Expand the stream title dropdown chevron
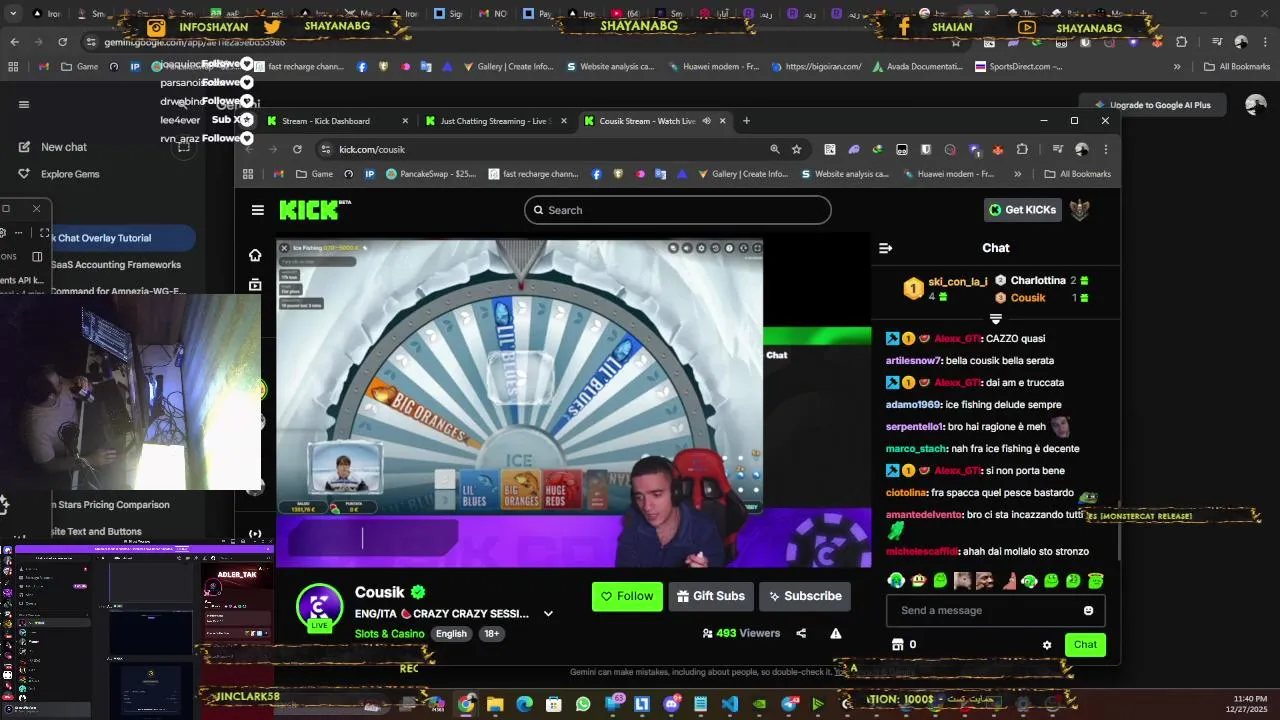Viewport: 1280px width, 720px height. 548,613
